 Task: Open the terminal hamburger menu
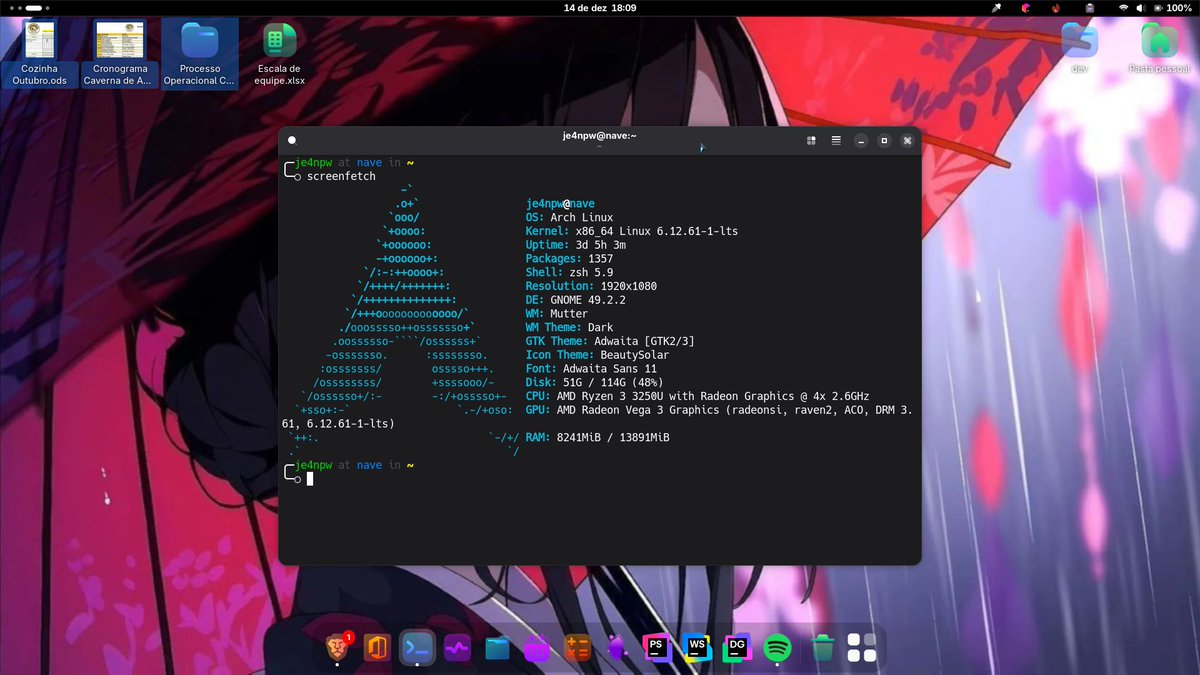tap(836, 141)
